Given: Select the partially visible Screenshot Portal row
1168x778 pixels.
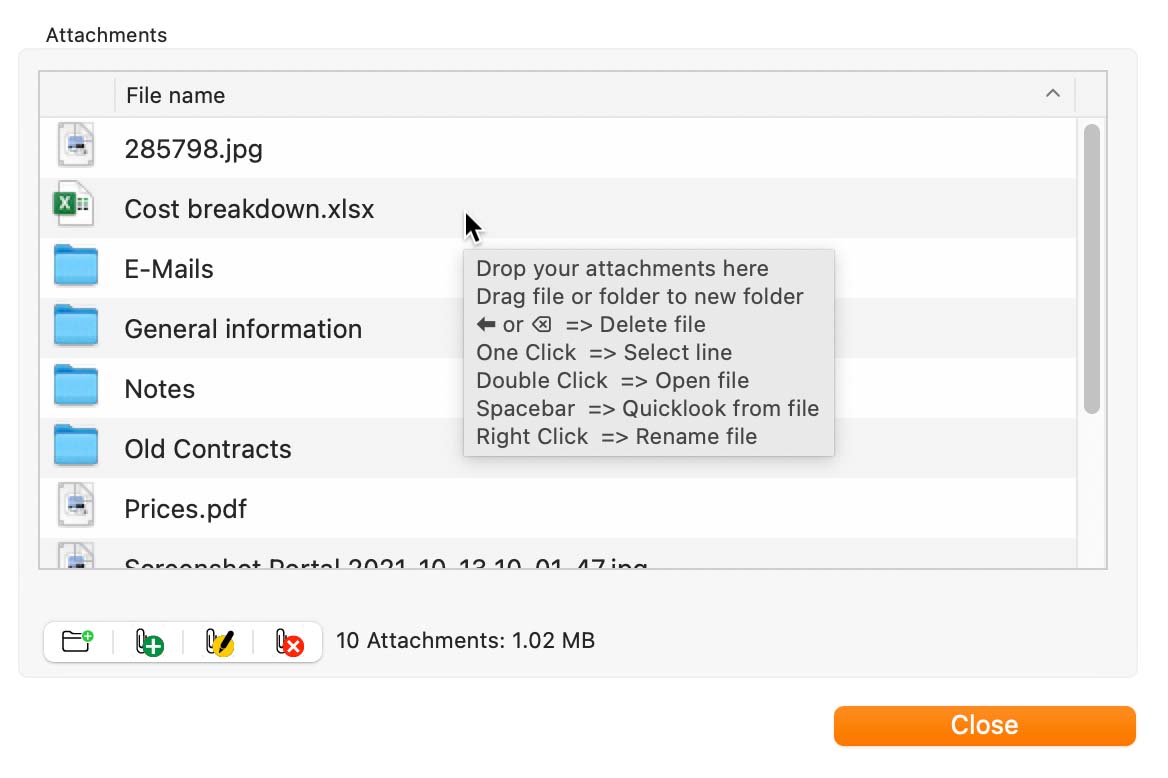Looking at the screenshot, I should [558, 554].
